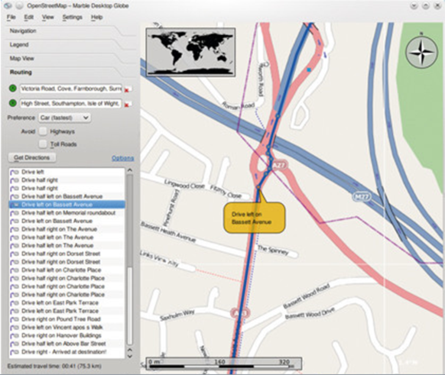Screen dimensions: 445x375
Task: Enable the Avoid Highways checkbox
Action: click(x=43, y=131)
